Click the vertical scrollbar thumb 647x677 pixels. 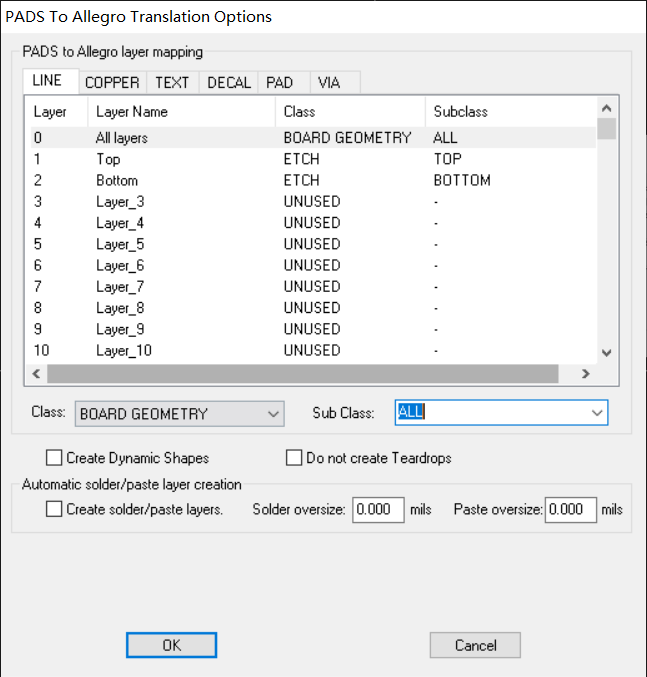click(606, 128)
